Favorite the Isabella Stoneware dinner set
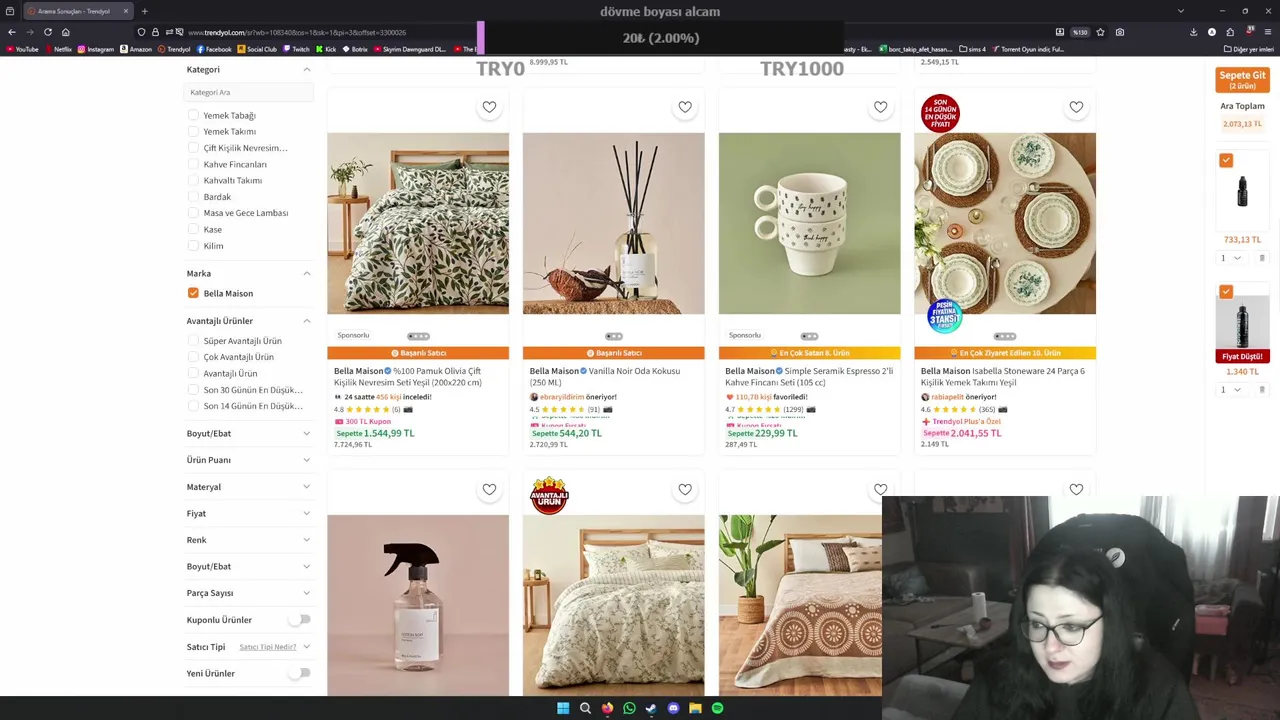The height and width of the screenshot is (720, 1280). 1076,107
